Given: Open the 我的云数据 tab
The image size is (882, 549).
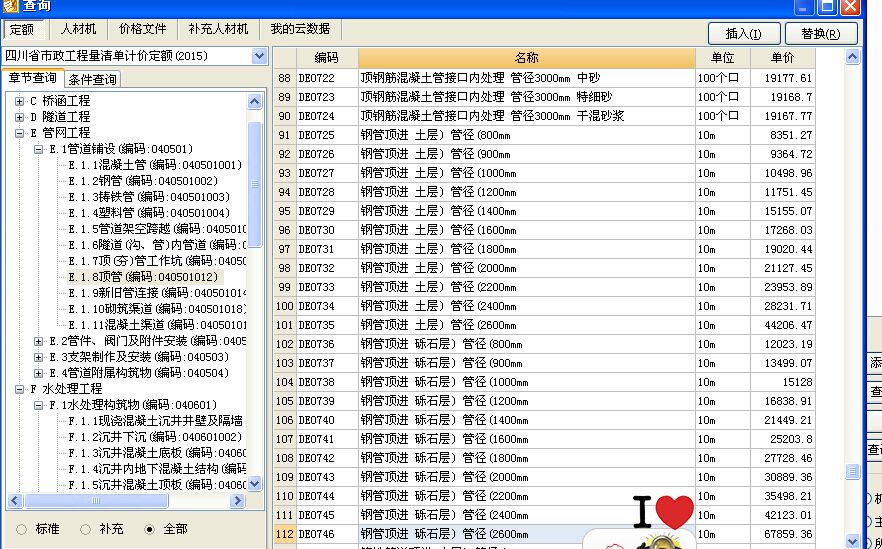Looking at the screenshot, I should 300,29.
